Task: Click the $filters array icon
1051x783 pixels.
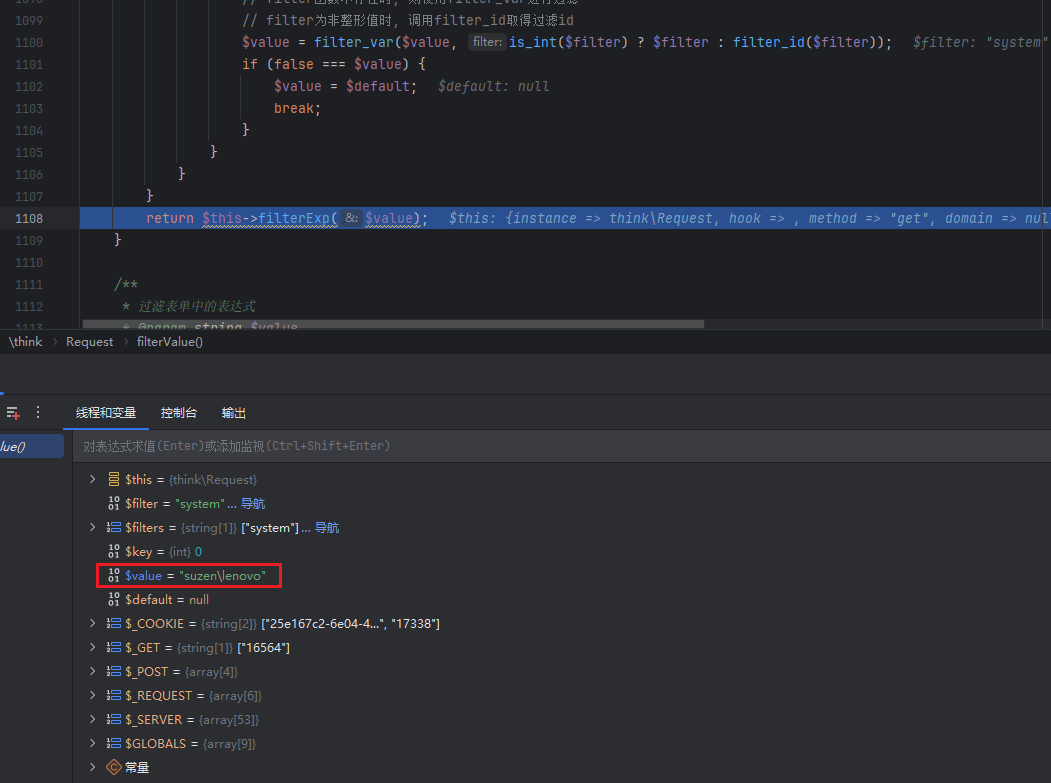Action: 114,528
